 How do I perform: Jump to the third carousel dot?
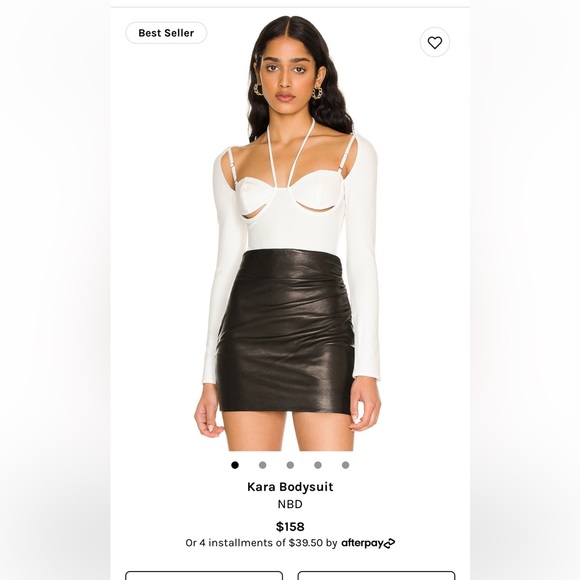(290, 465)
